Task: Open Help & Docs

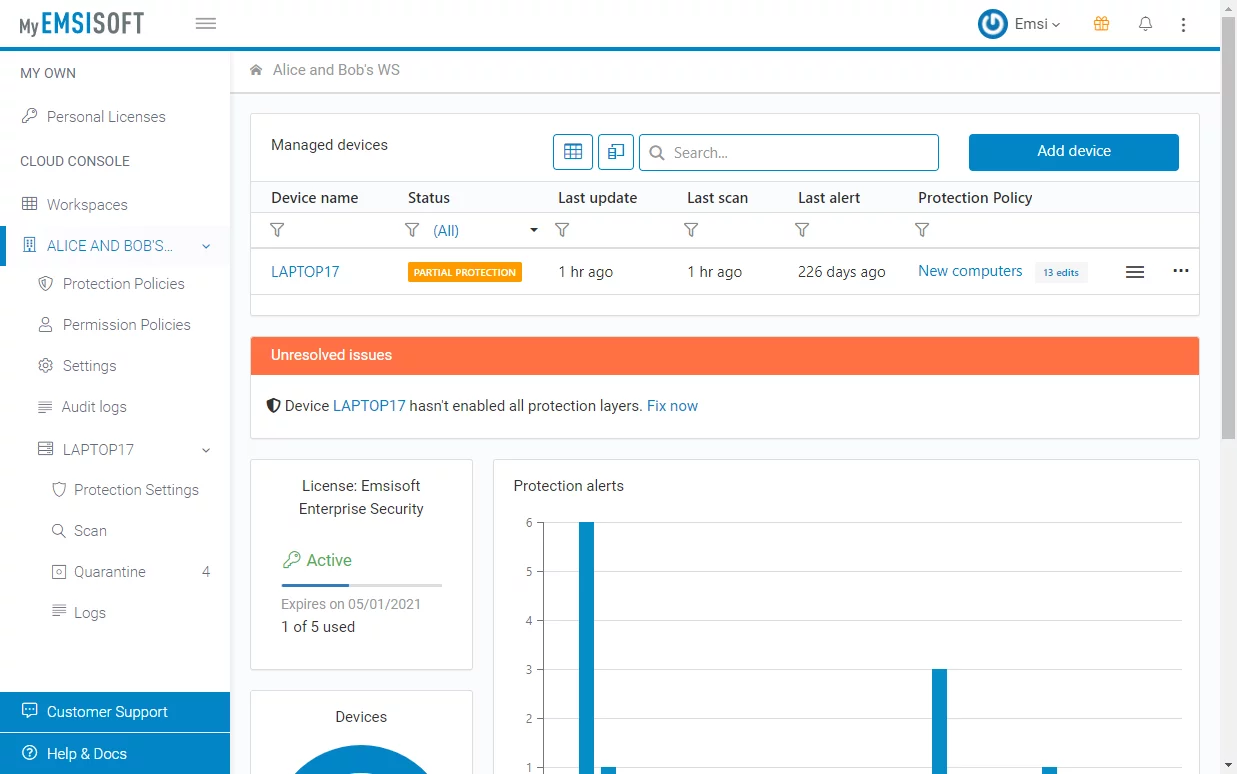Action: click(x=115, y=754)
